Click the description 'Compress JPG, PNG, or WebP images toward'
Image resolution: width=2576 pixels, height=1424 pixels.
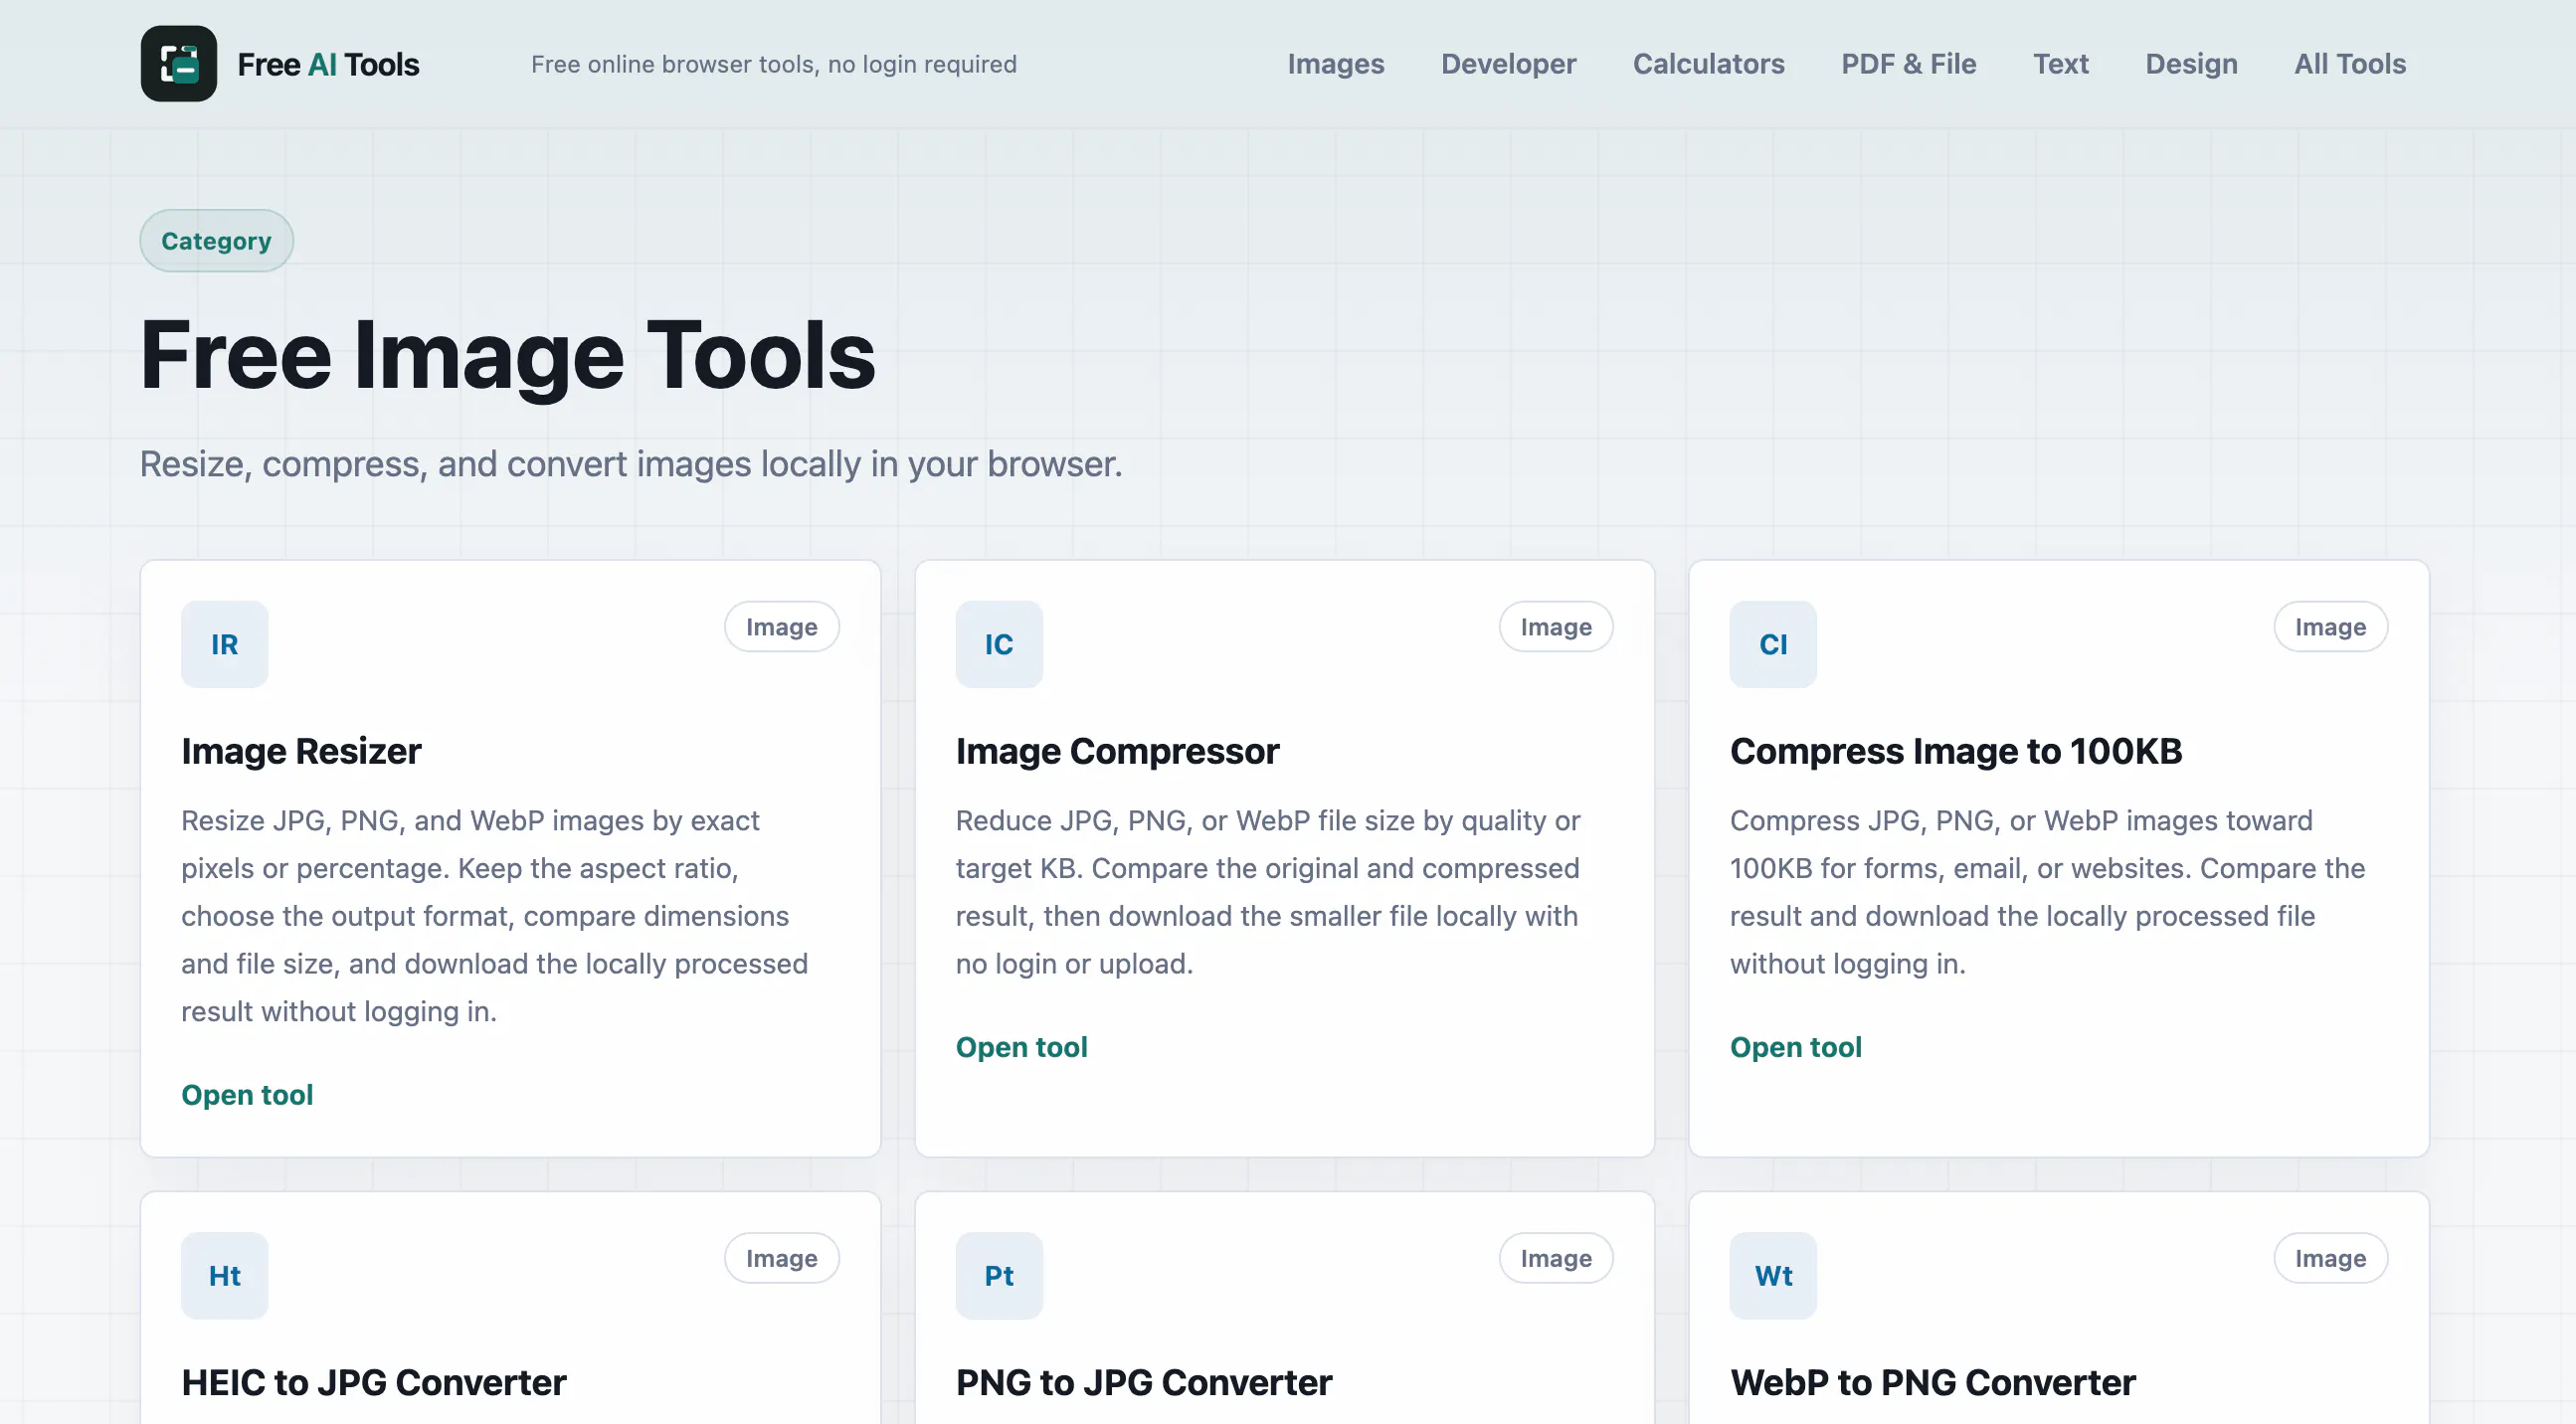pos(2021,820)
